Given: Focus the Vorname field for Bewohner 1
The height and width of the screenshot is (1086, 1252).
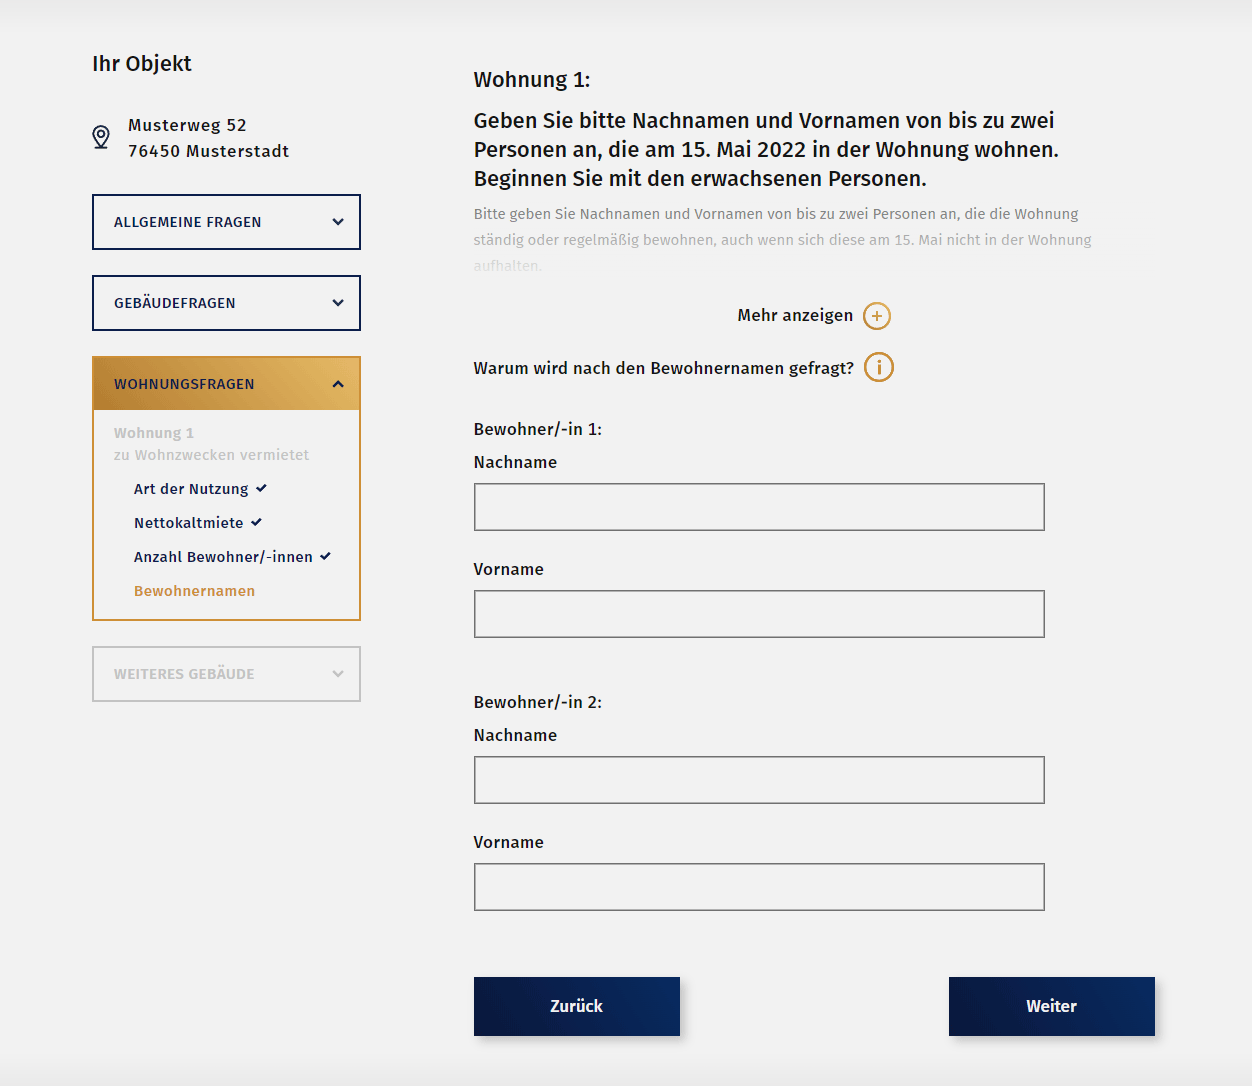Looking at the screenshot, I should pos(759,614).
